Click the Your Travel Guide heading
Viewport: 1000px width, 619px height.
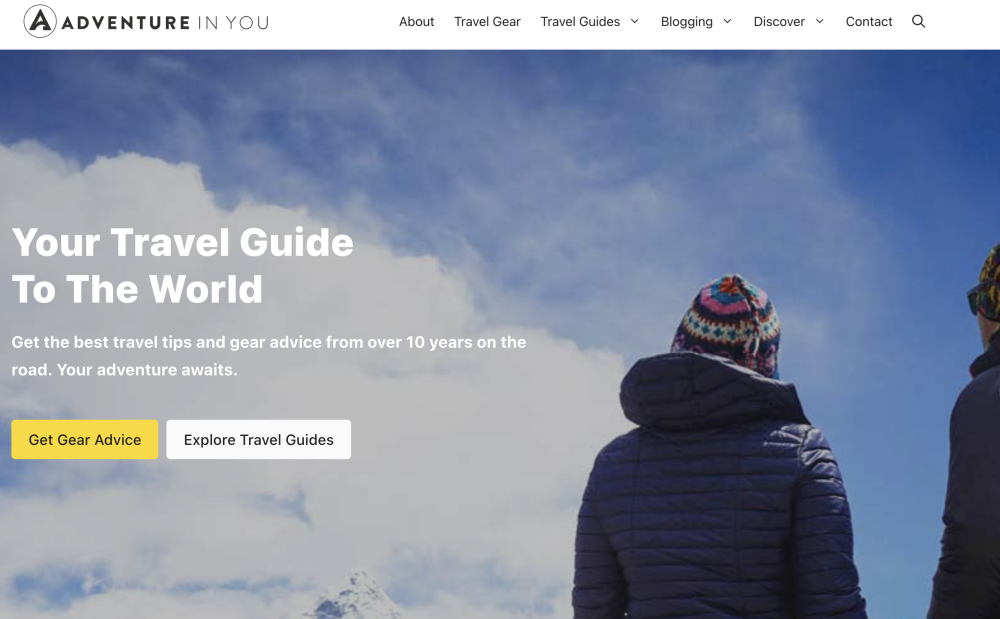[182, 266]
